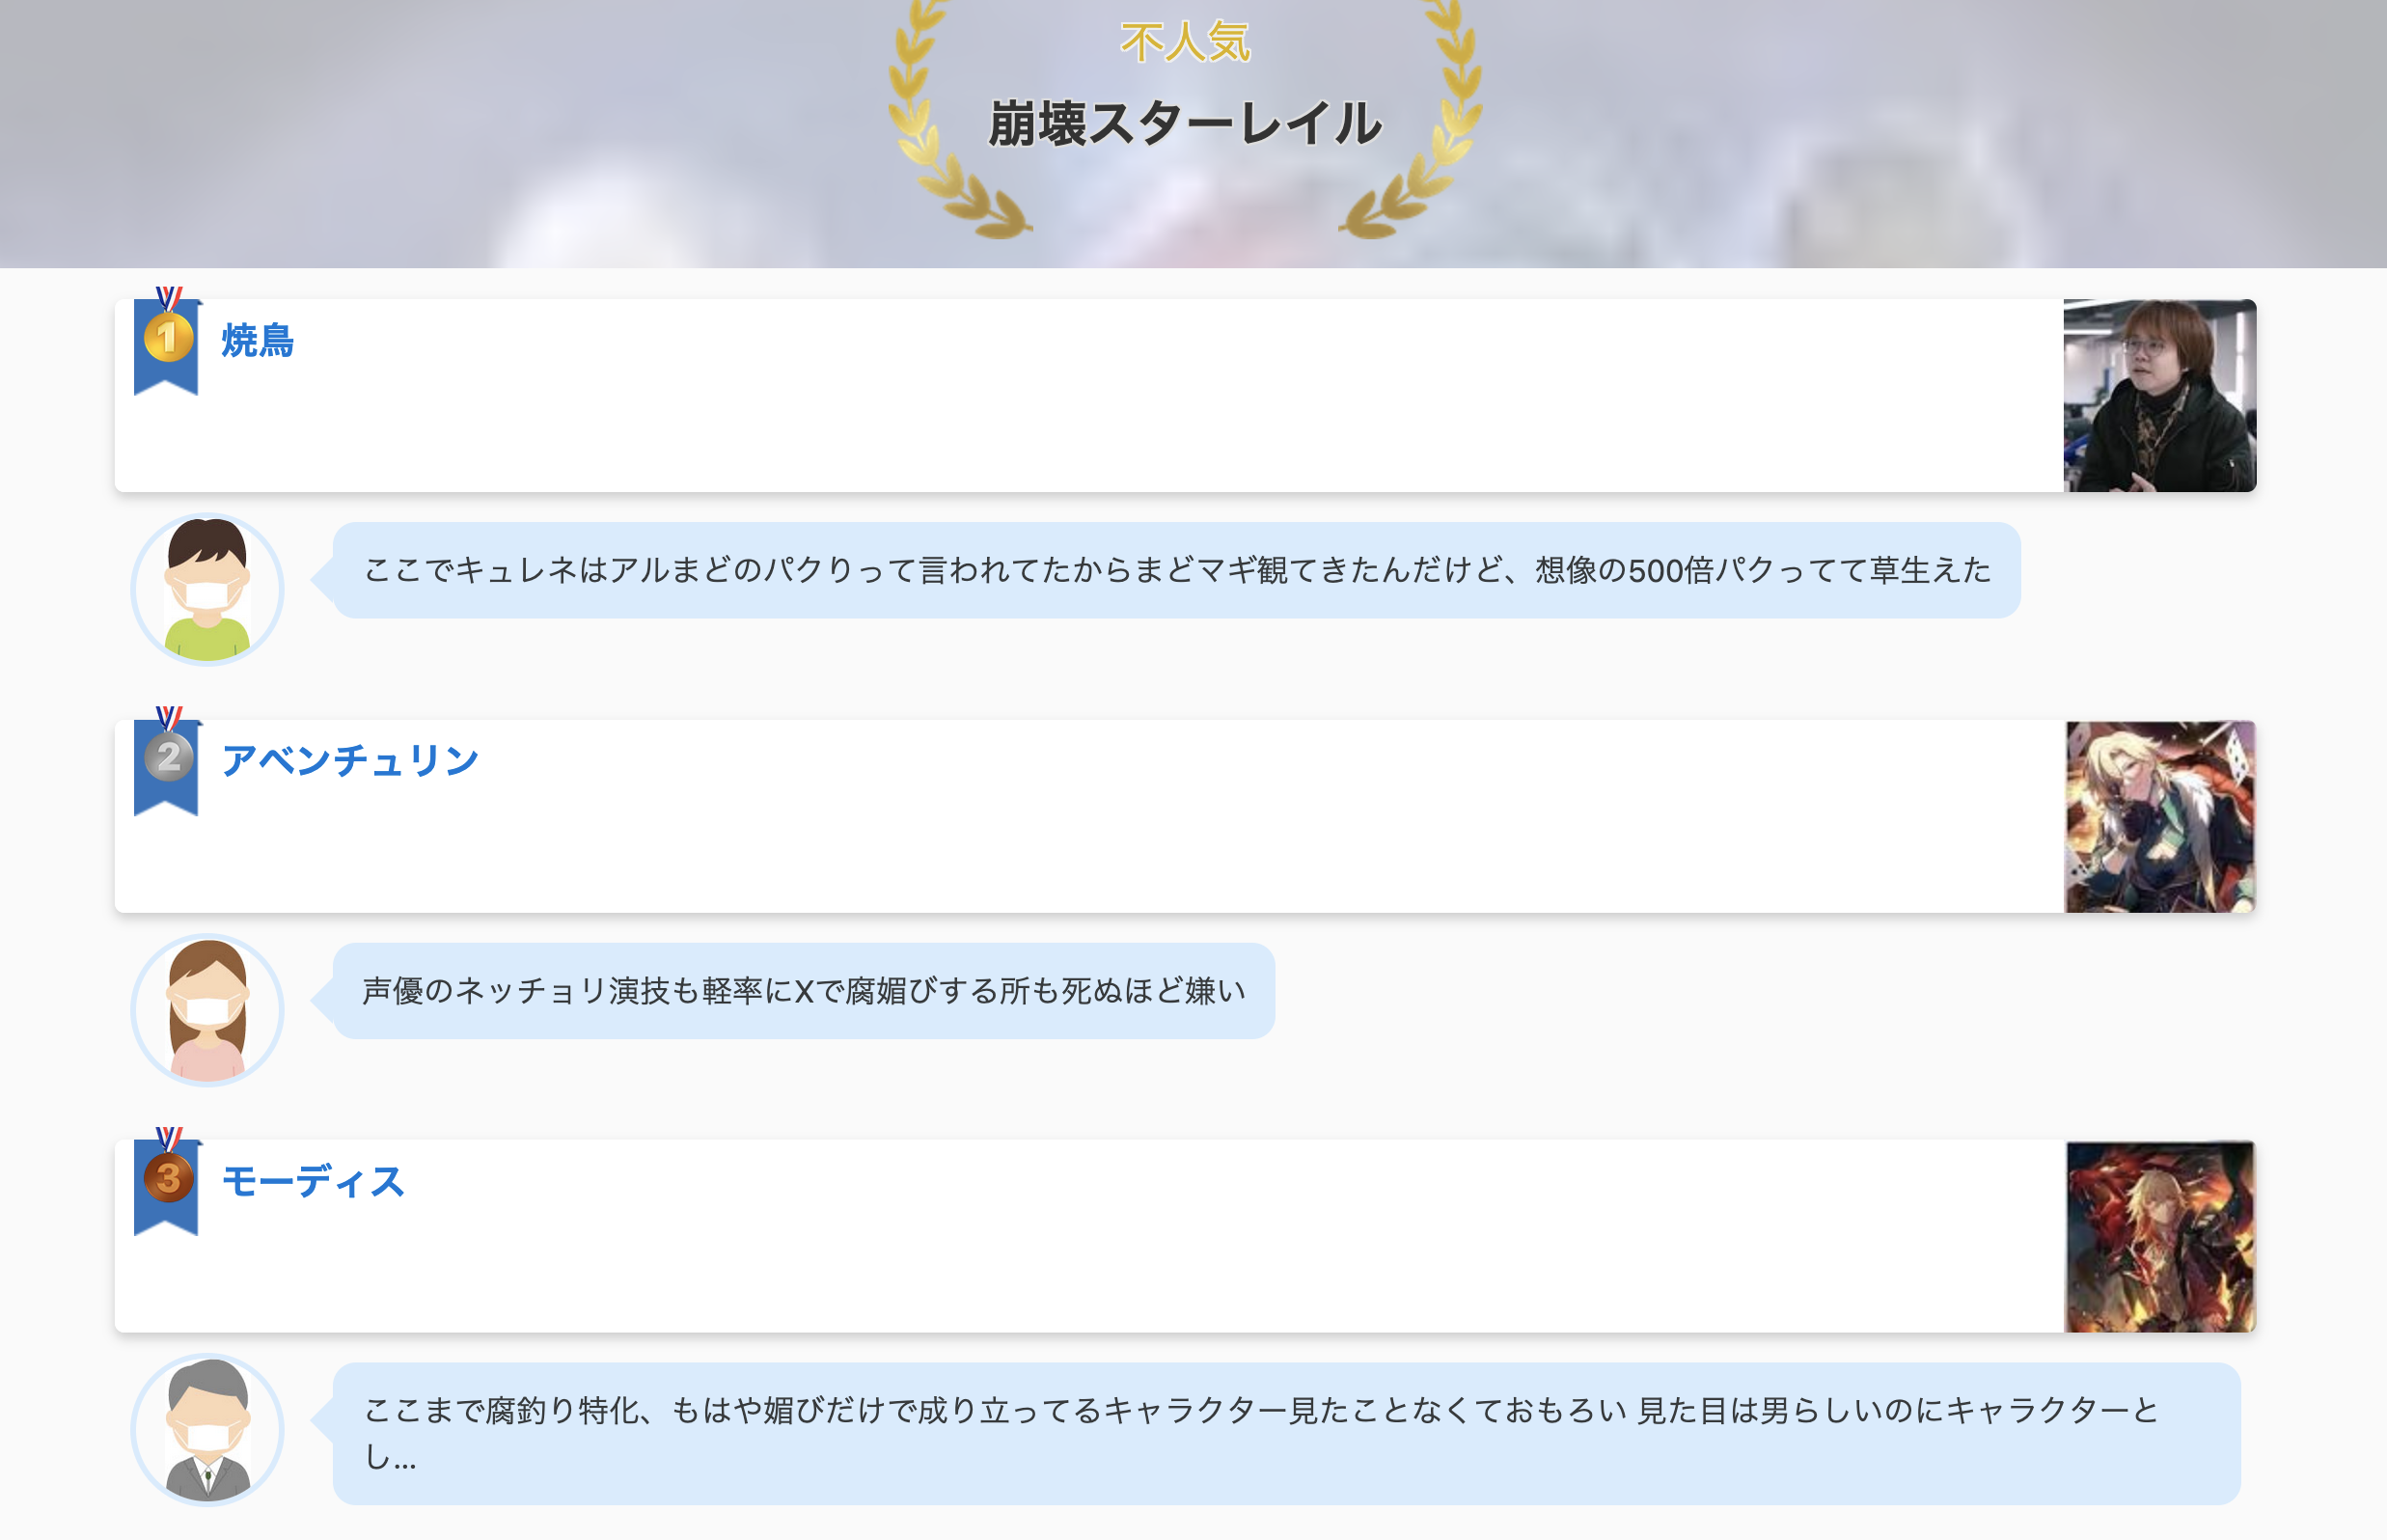Click the 不人気 golden label
Screen dimensions: 2387x1540
click(x=1185, y=42)
